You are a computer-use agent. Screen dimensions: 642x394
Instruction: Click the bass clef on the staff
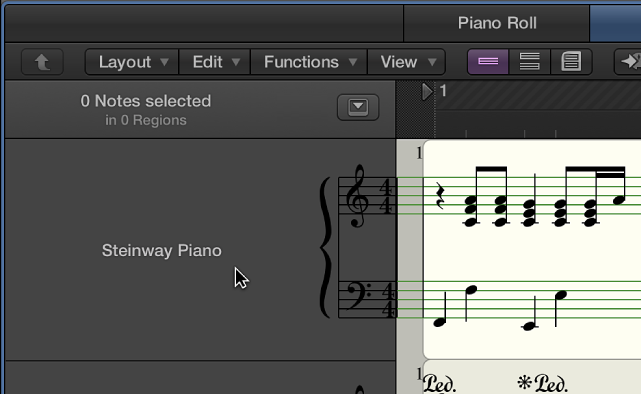tap(358, 297)
